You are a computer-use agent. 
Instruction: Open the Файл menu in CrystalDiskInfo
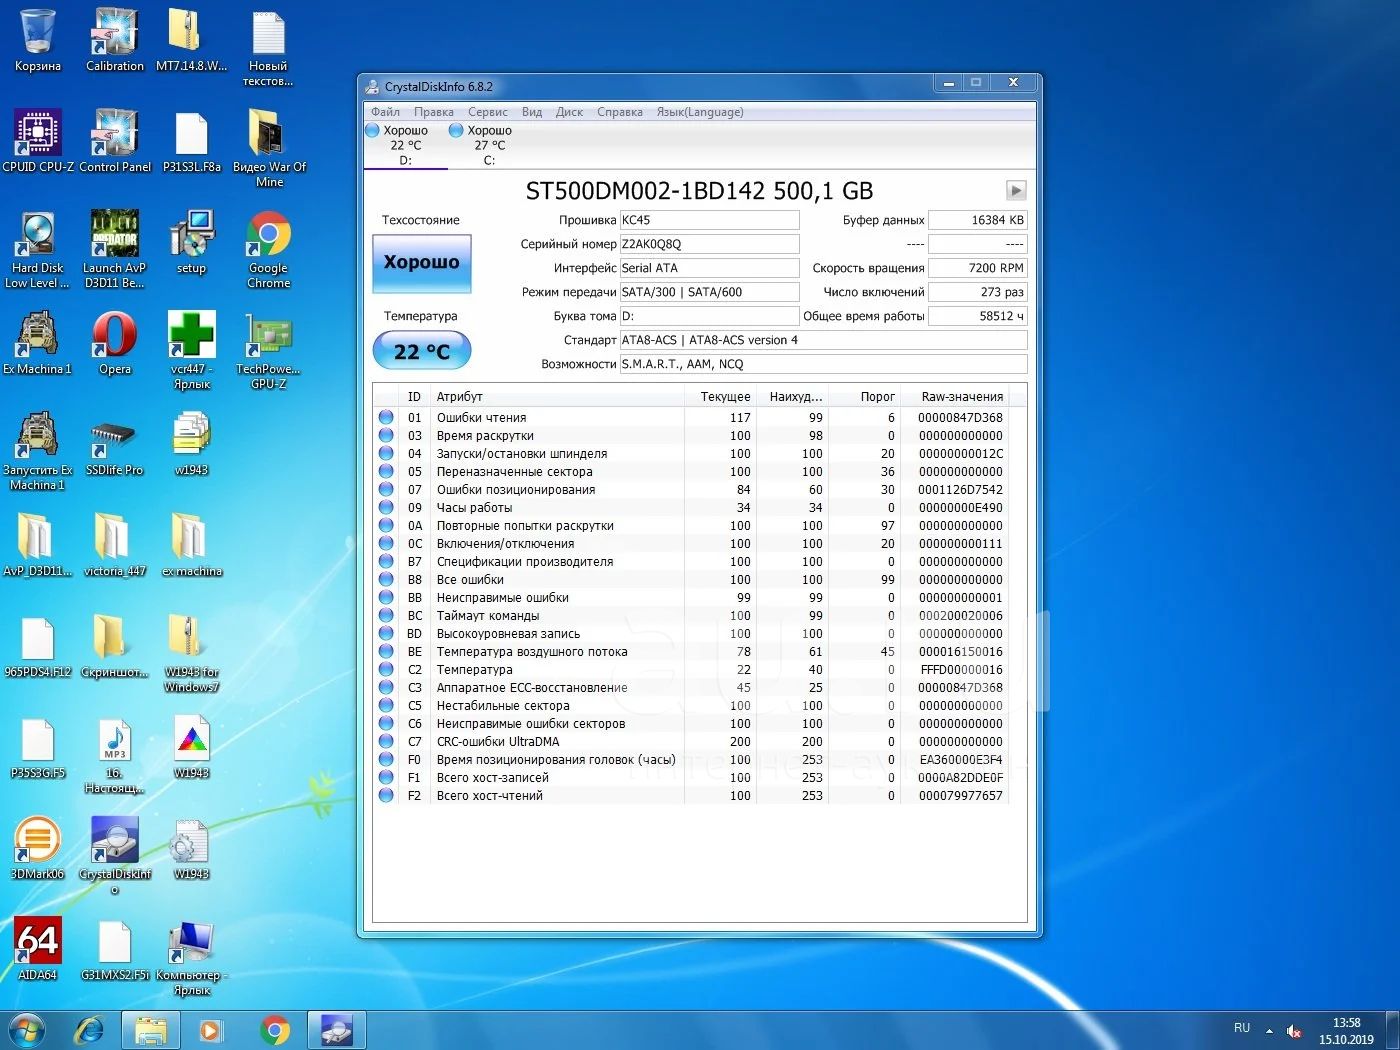click(385, 112)
